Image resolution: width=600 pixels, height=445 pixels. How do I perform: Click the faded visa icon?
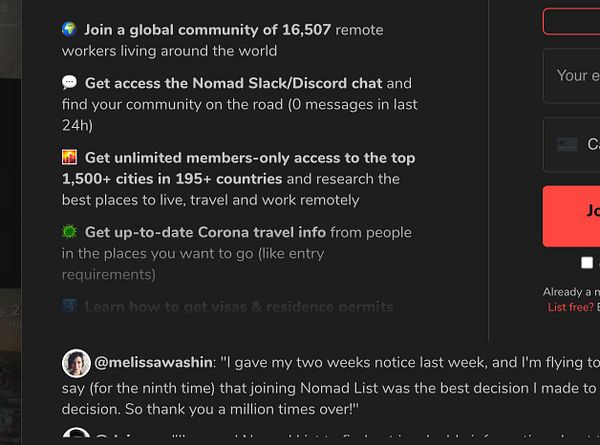point(69,307)
